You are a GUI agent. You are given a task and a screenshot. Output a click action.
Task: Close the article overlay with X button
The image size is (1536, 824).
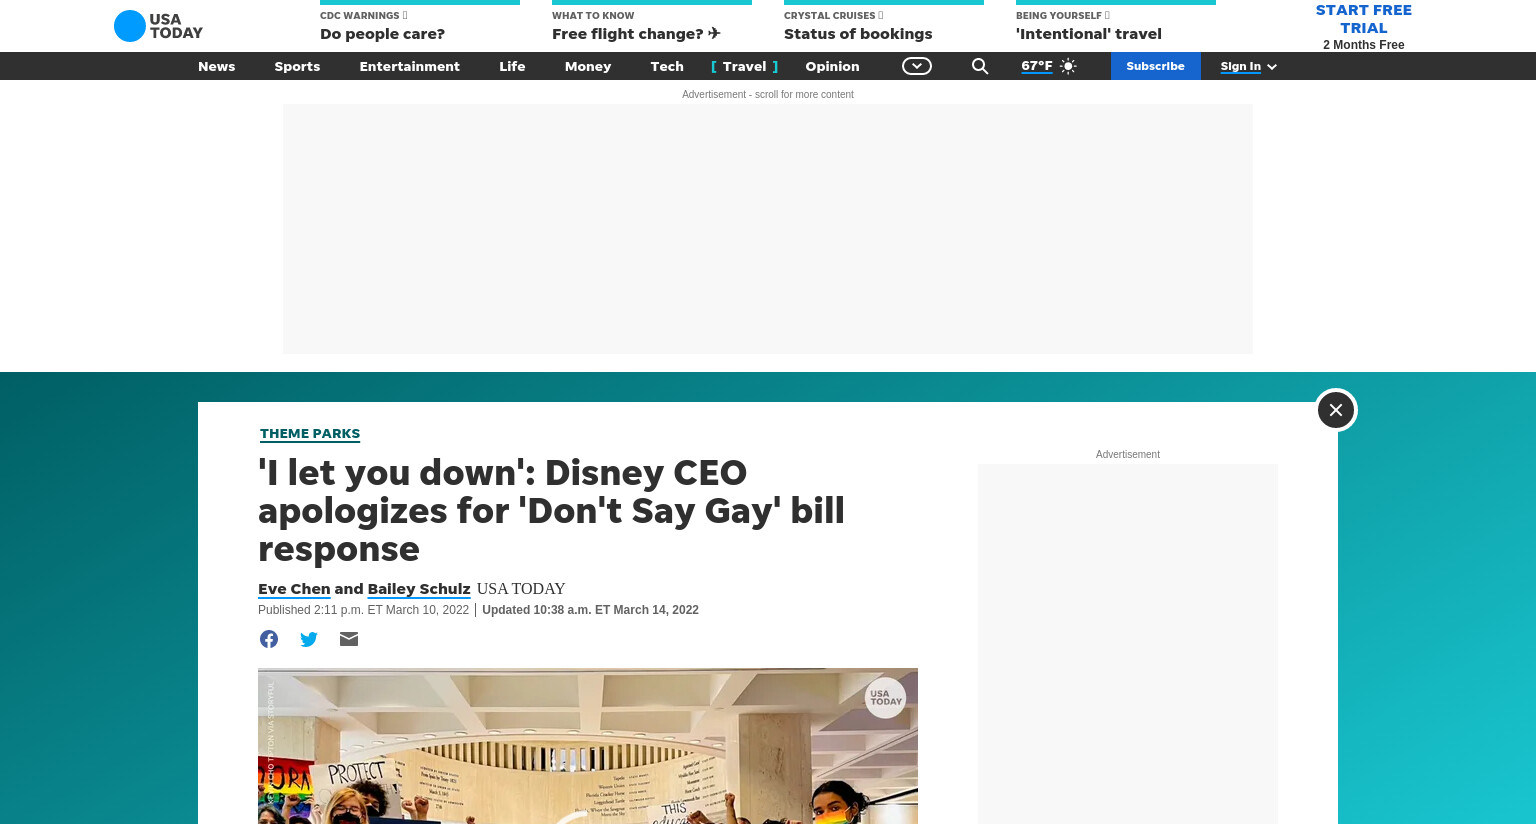tap(1336, 410)
